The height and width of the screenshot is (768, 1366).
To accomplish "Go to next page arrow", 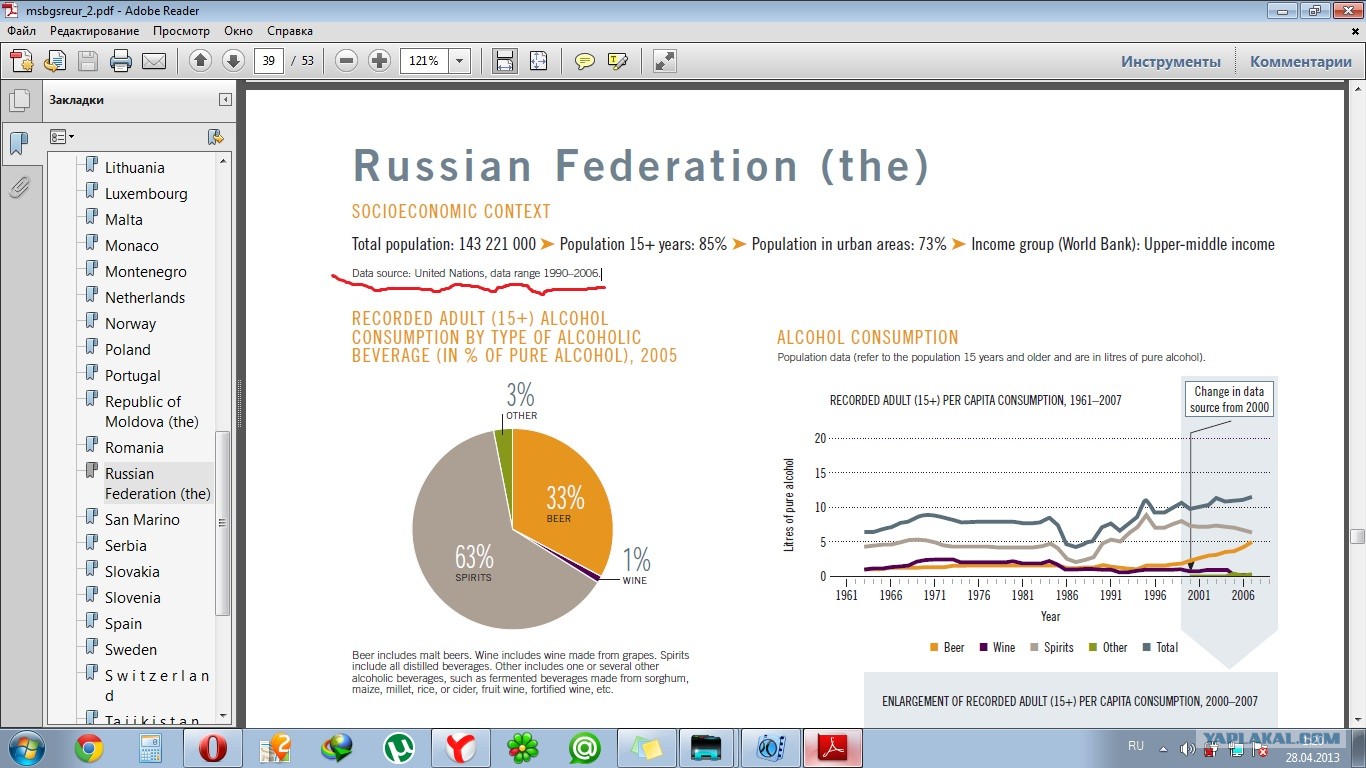I will point(233,61).
